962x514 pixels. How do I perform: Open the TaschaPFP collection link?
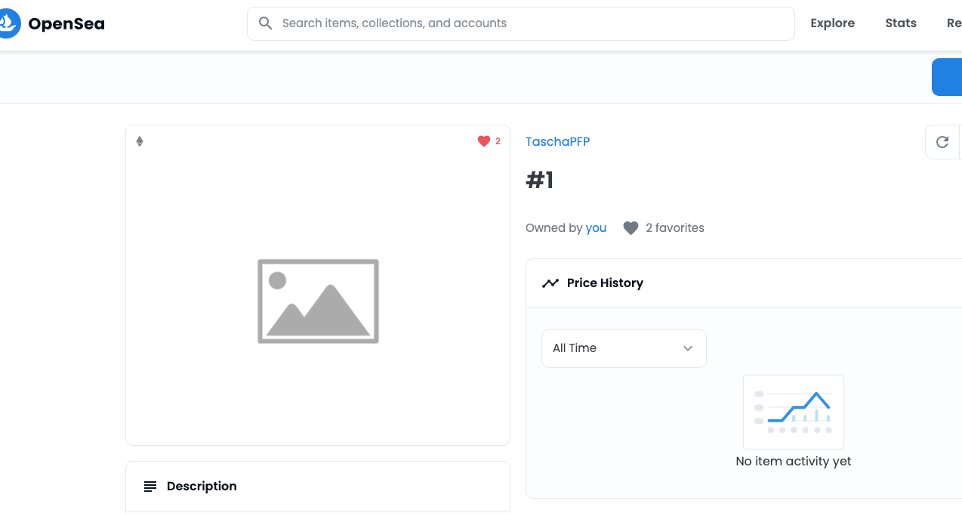557,142
